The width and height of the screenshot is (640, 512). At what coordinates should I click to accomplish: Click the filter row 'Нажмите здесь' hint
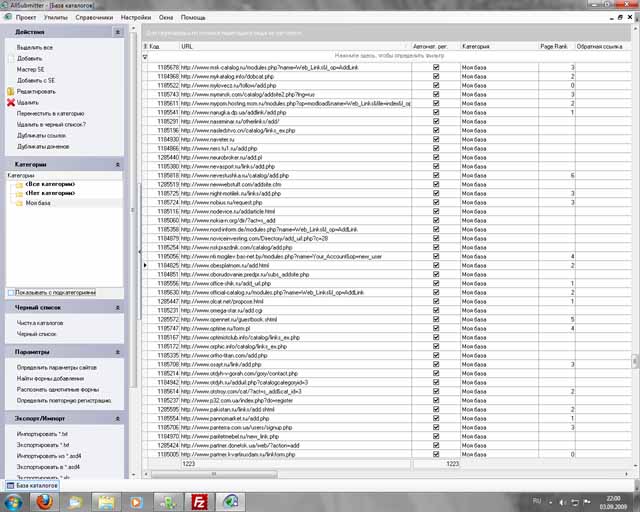coord(389,56)
